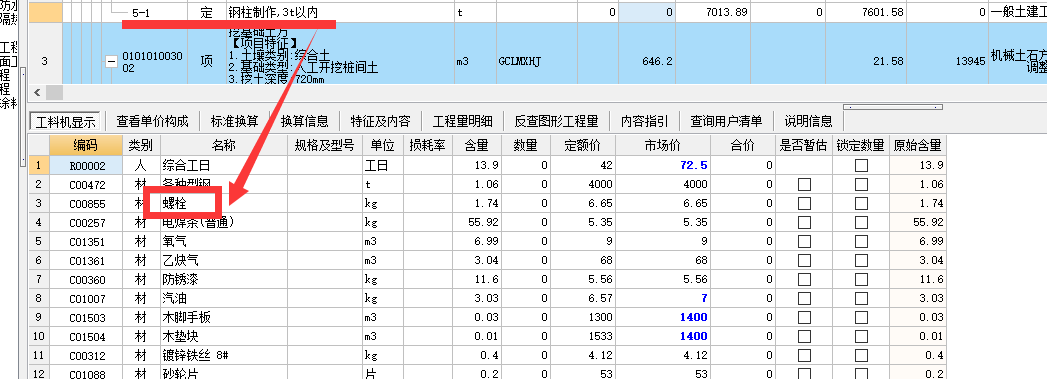The width and height of the screenshot is (1047, 379).
Task: Click the 定额价 column header
Action: 583,145
